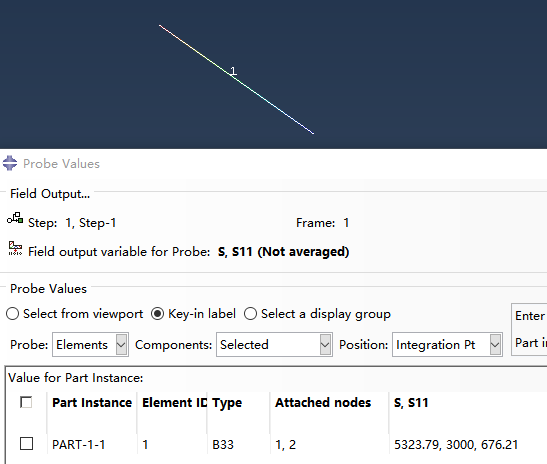The image size is (547, 464).
Task: Check the select-all checkbox in the table header
Action: pyautogui.click(x=26, y=402)
